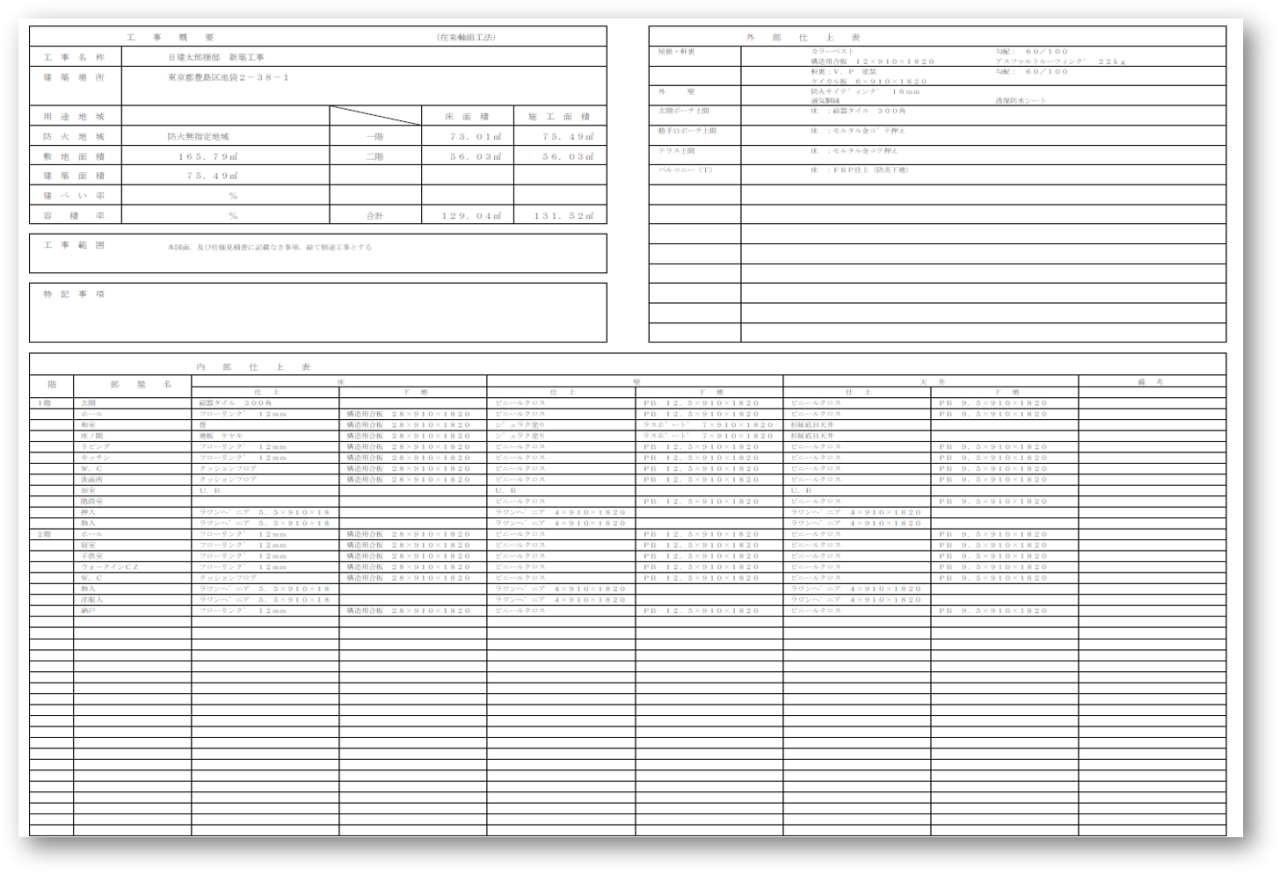Click the 建ぺい率 label cell
The image size is (1280, 874).
75,194
